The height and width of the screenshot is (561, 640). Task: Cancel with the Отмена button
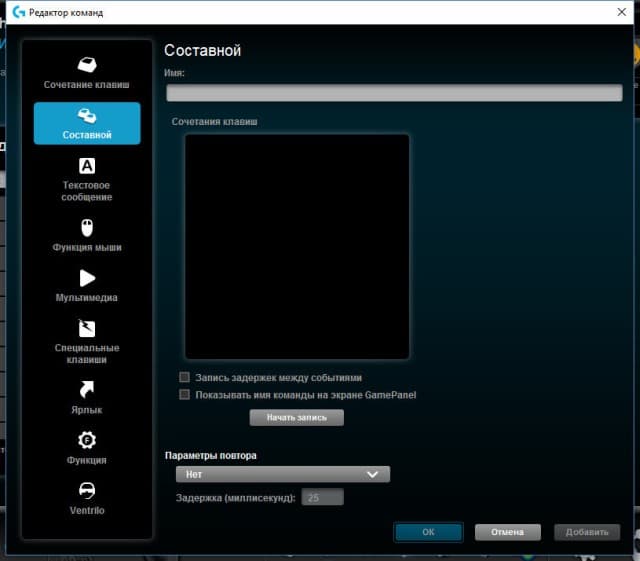[508, 532]
